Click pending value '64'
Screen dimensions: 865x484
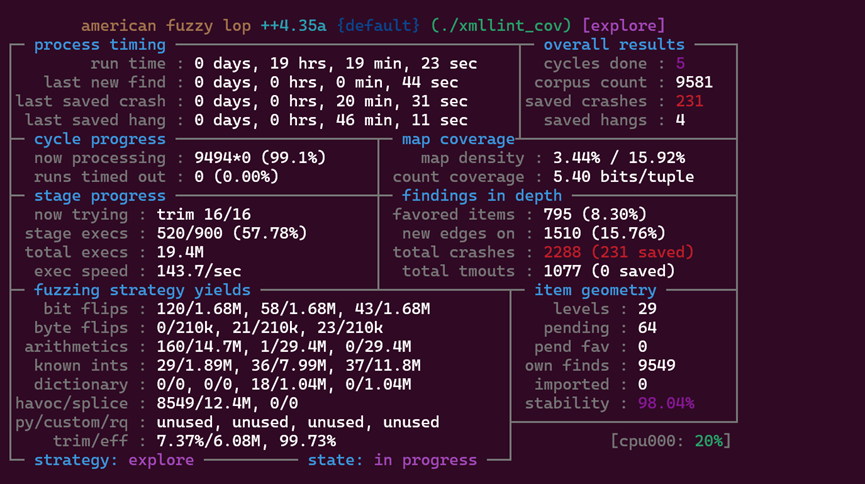[647, 327]
